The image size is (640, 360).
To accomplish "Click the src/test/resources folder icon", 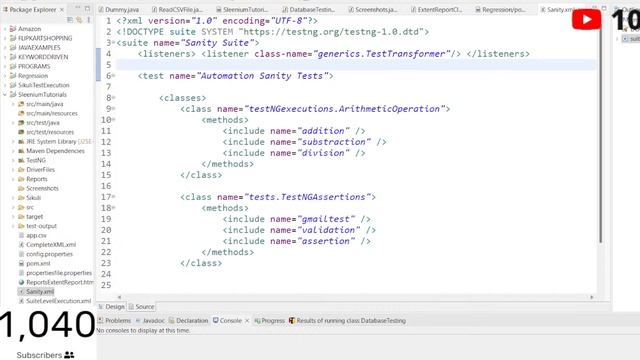I will point(21,132).
